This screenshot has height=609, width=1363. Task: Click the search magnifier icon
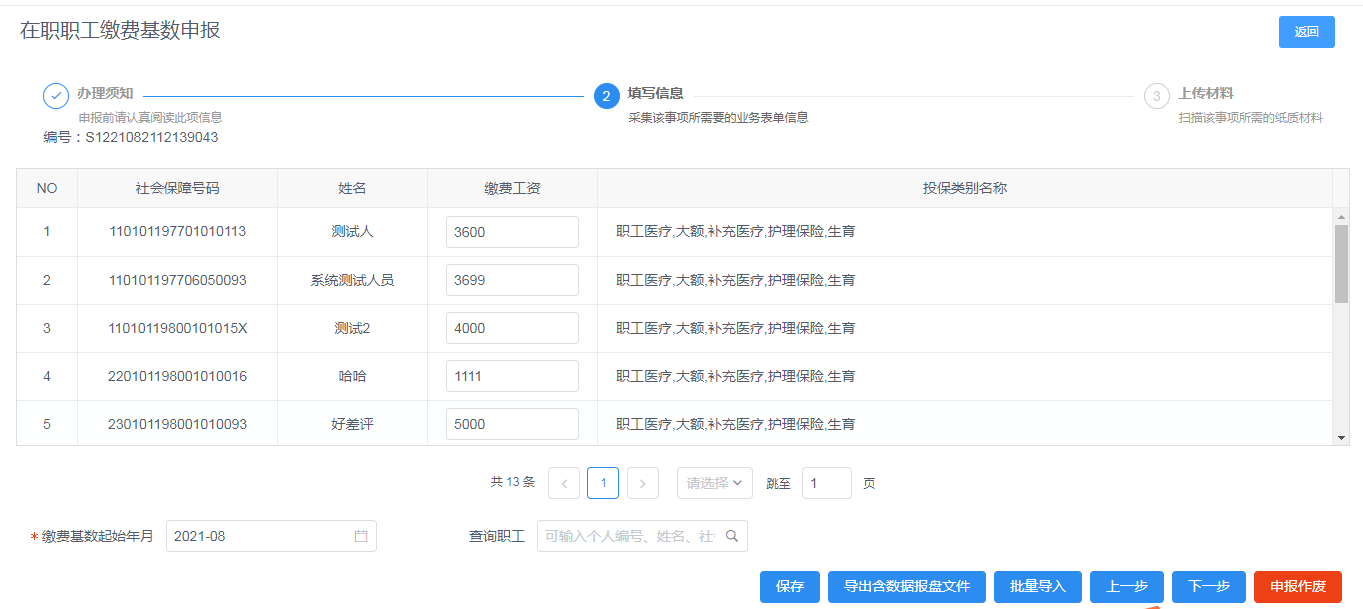[732, 536]
